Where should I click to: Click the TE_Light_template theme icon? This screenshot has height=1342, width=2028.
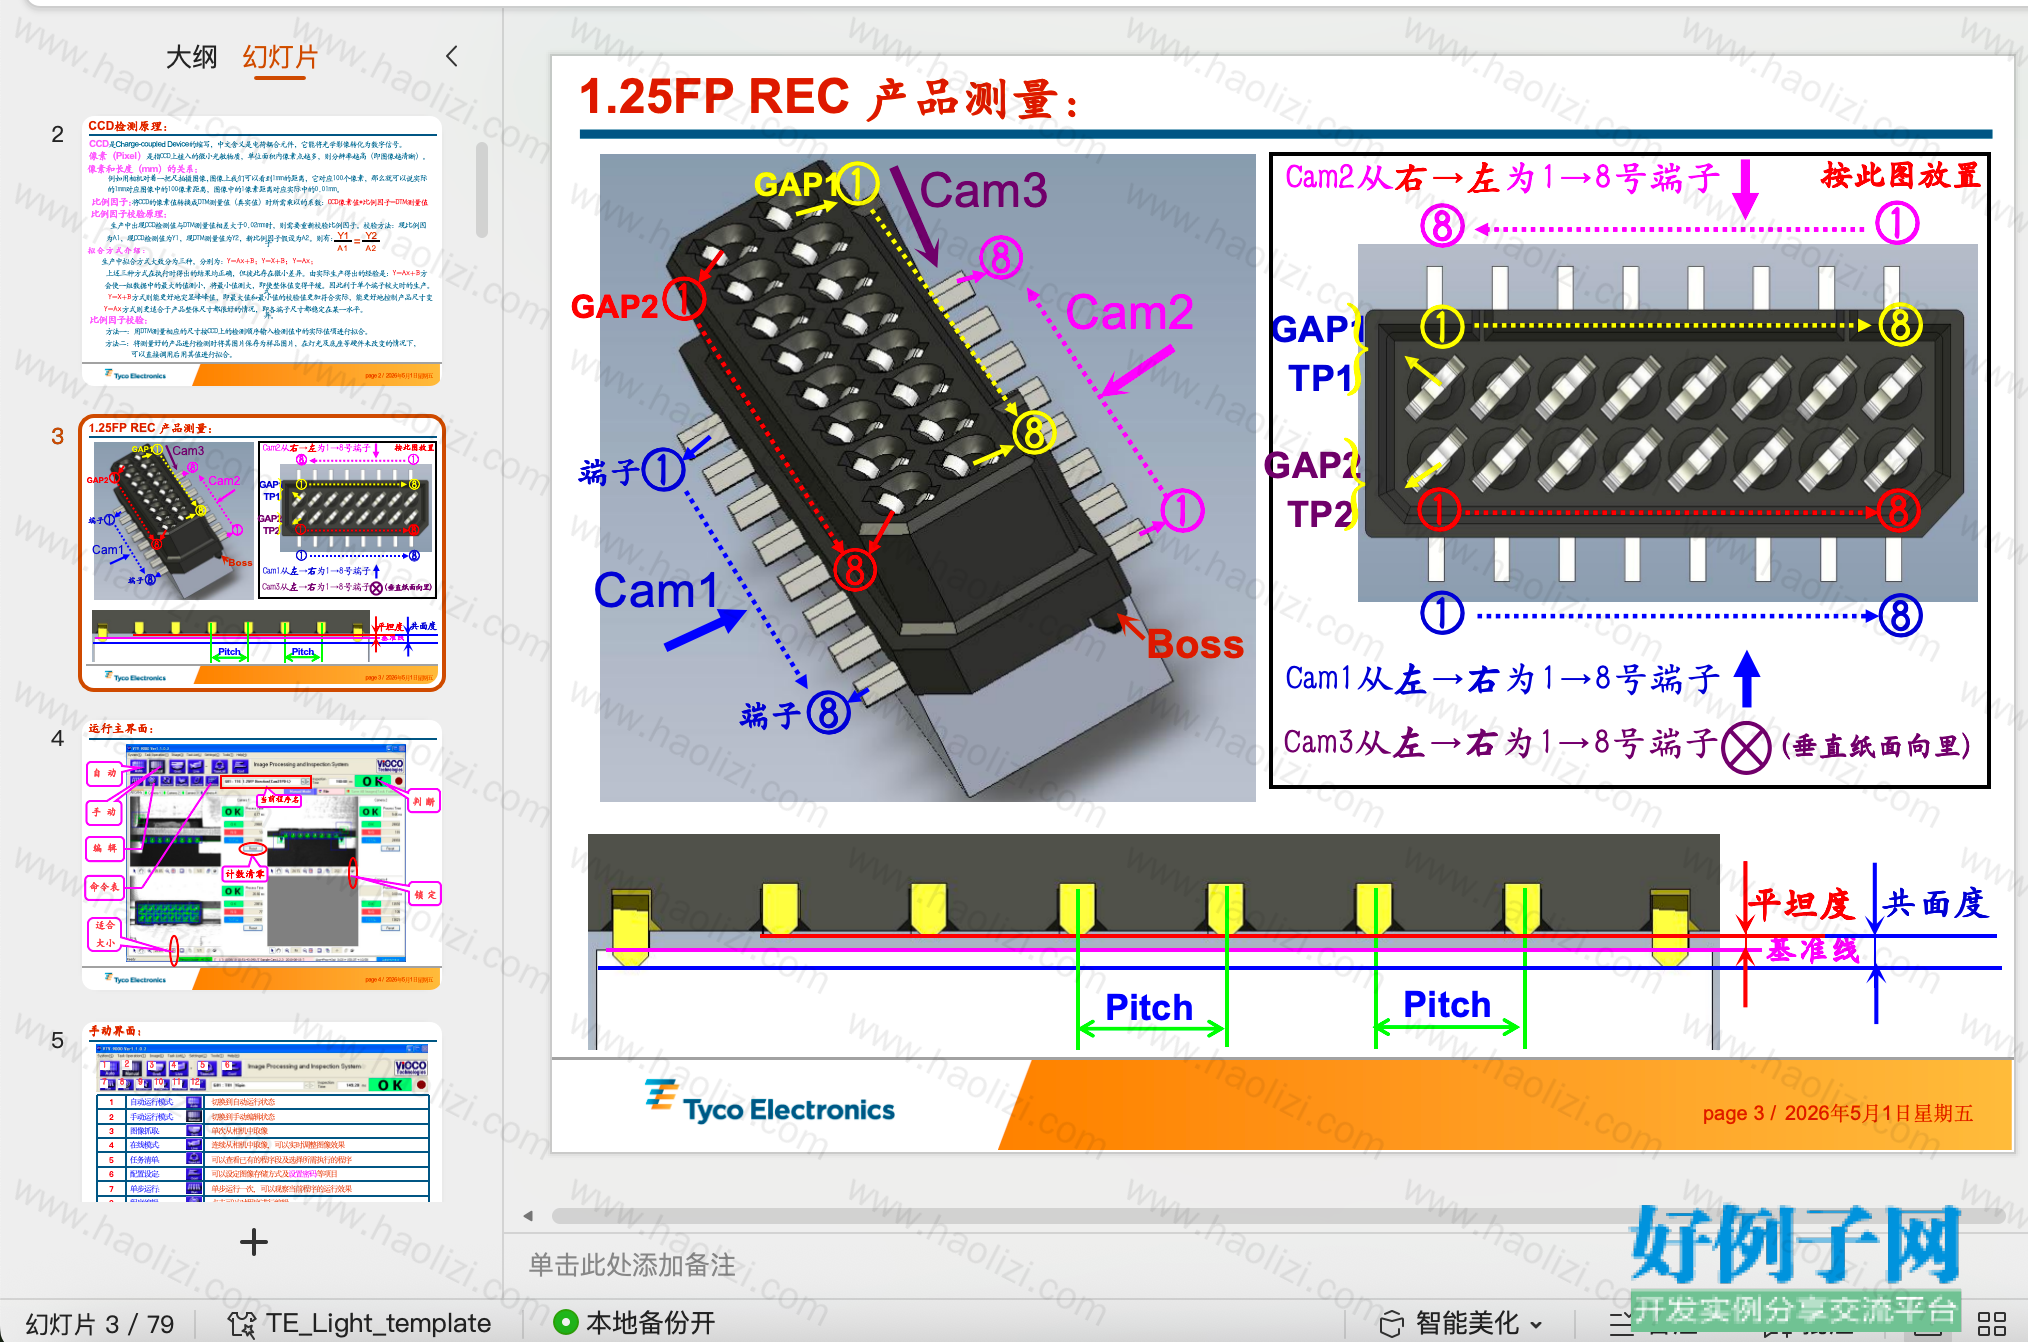click(x=241, y=1323)
